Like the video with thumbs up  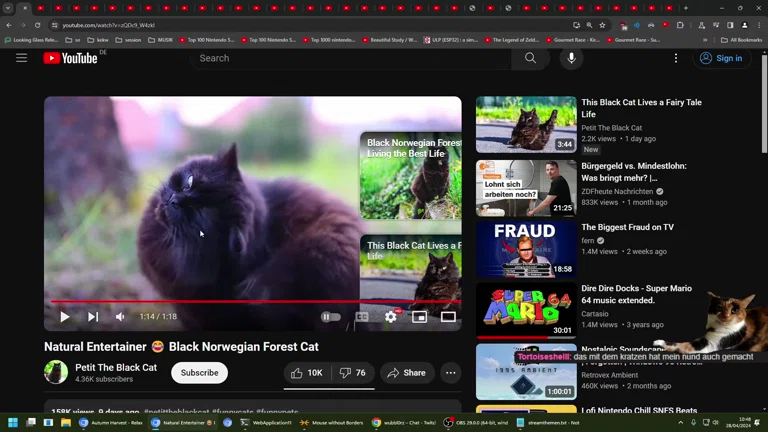(307, 373)
